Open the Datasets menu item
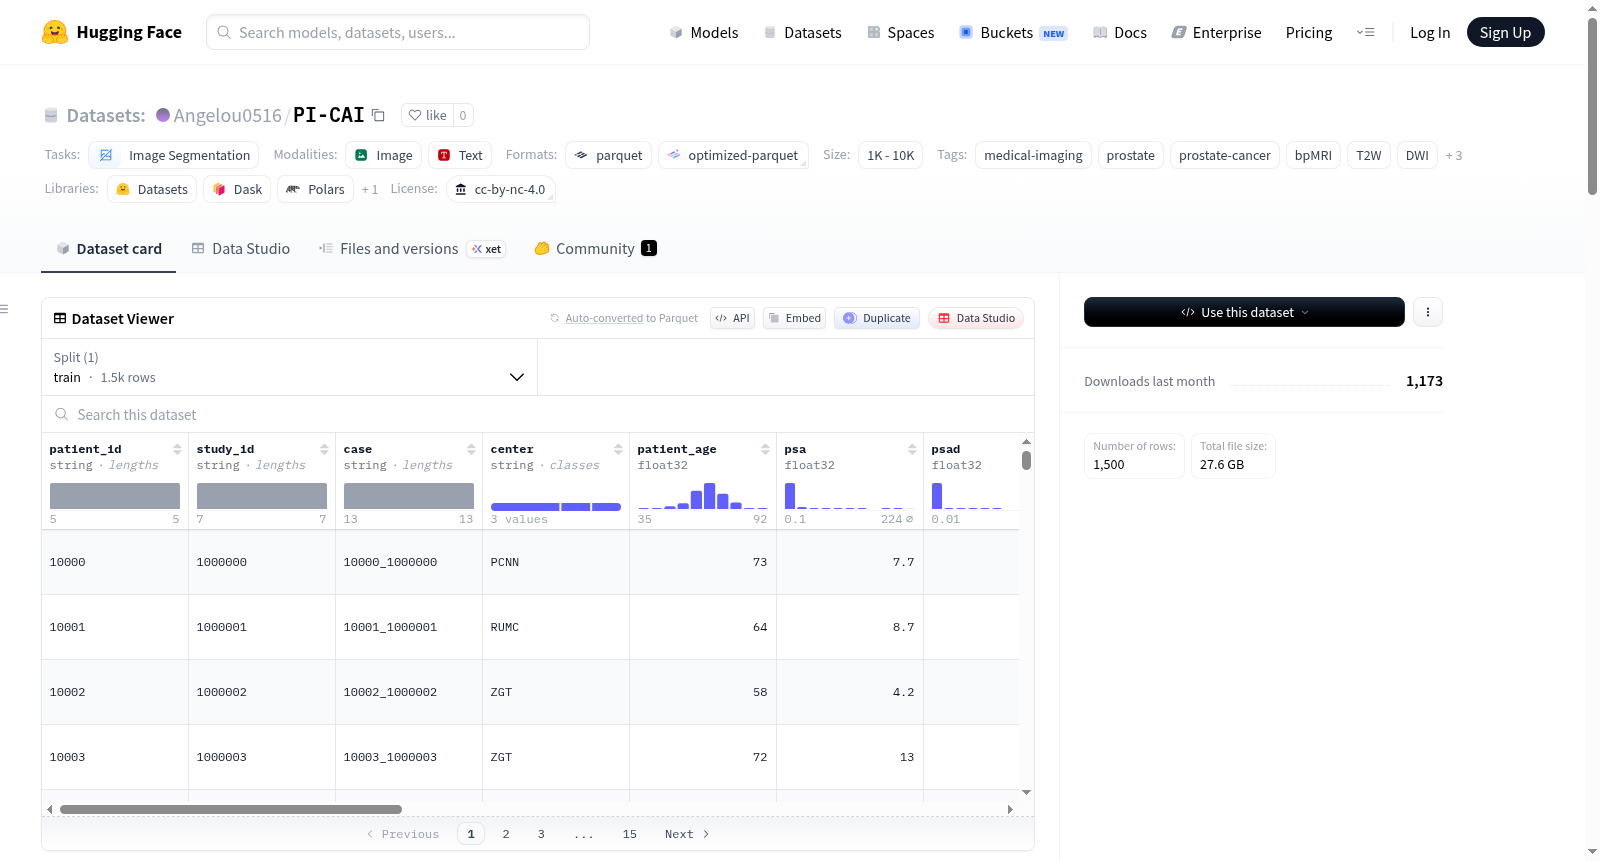Screen dimensions: 1600x861 click(803, 33)
